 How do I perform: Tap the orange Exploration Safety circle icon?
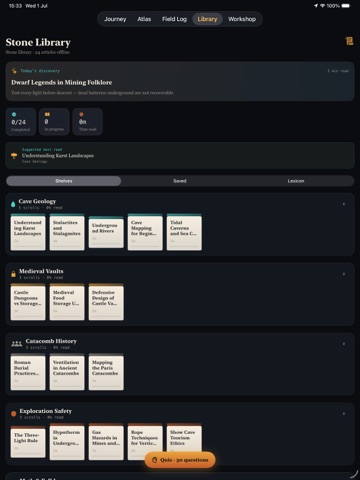[14, 414]
